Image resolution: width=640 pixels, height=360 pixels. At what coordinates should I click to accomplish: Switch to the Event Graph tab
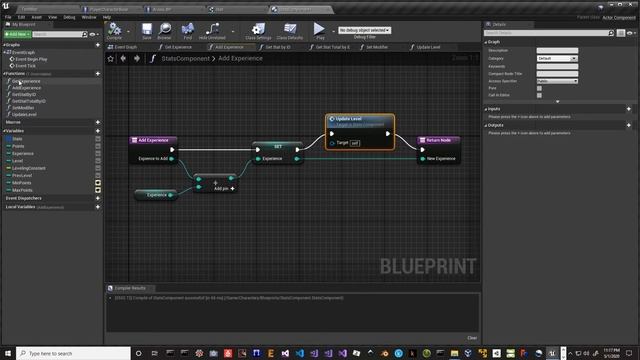(x=122, y=47)
